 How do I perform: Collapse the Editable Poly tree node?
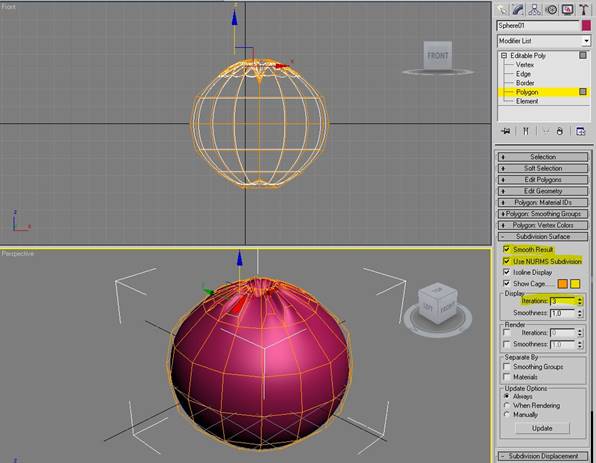[x=504, y=55]
